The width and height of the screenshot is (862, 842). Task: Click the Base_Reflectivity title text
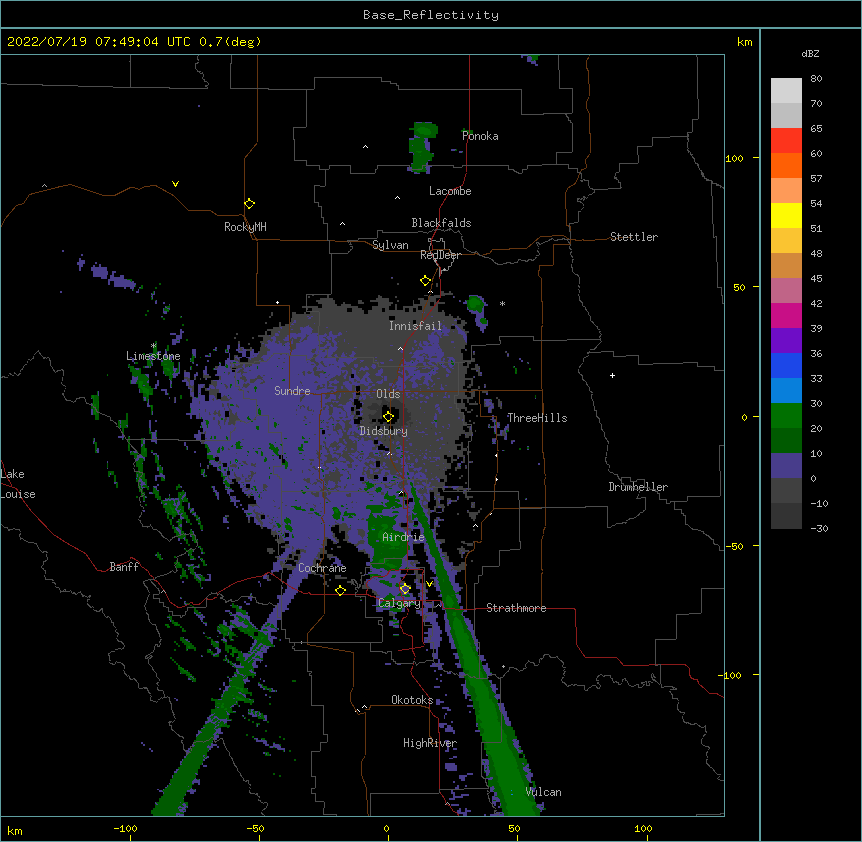coord(431,15)
